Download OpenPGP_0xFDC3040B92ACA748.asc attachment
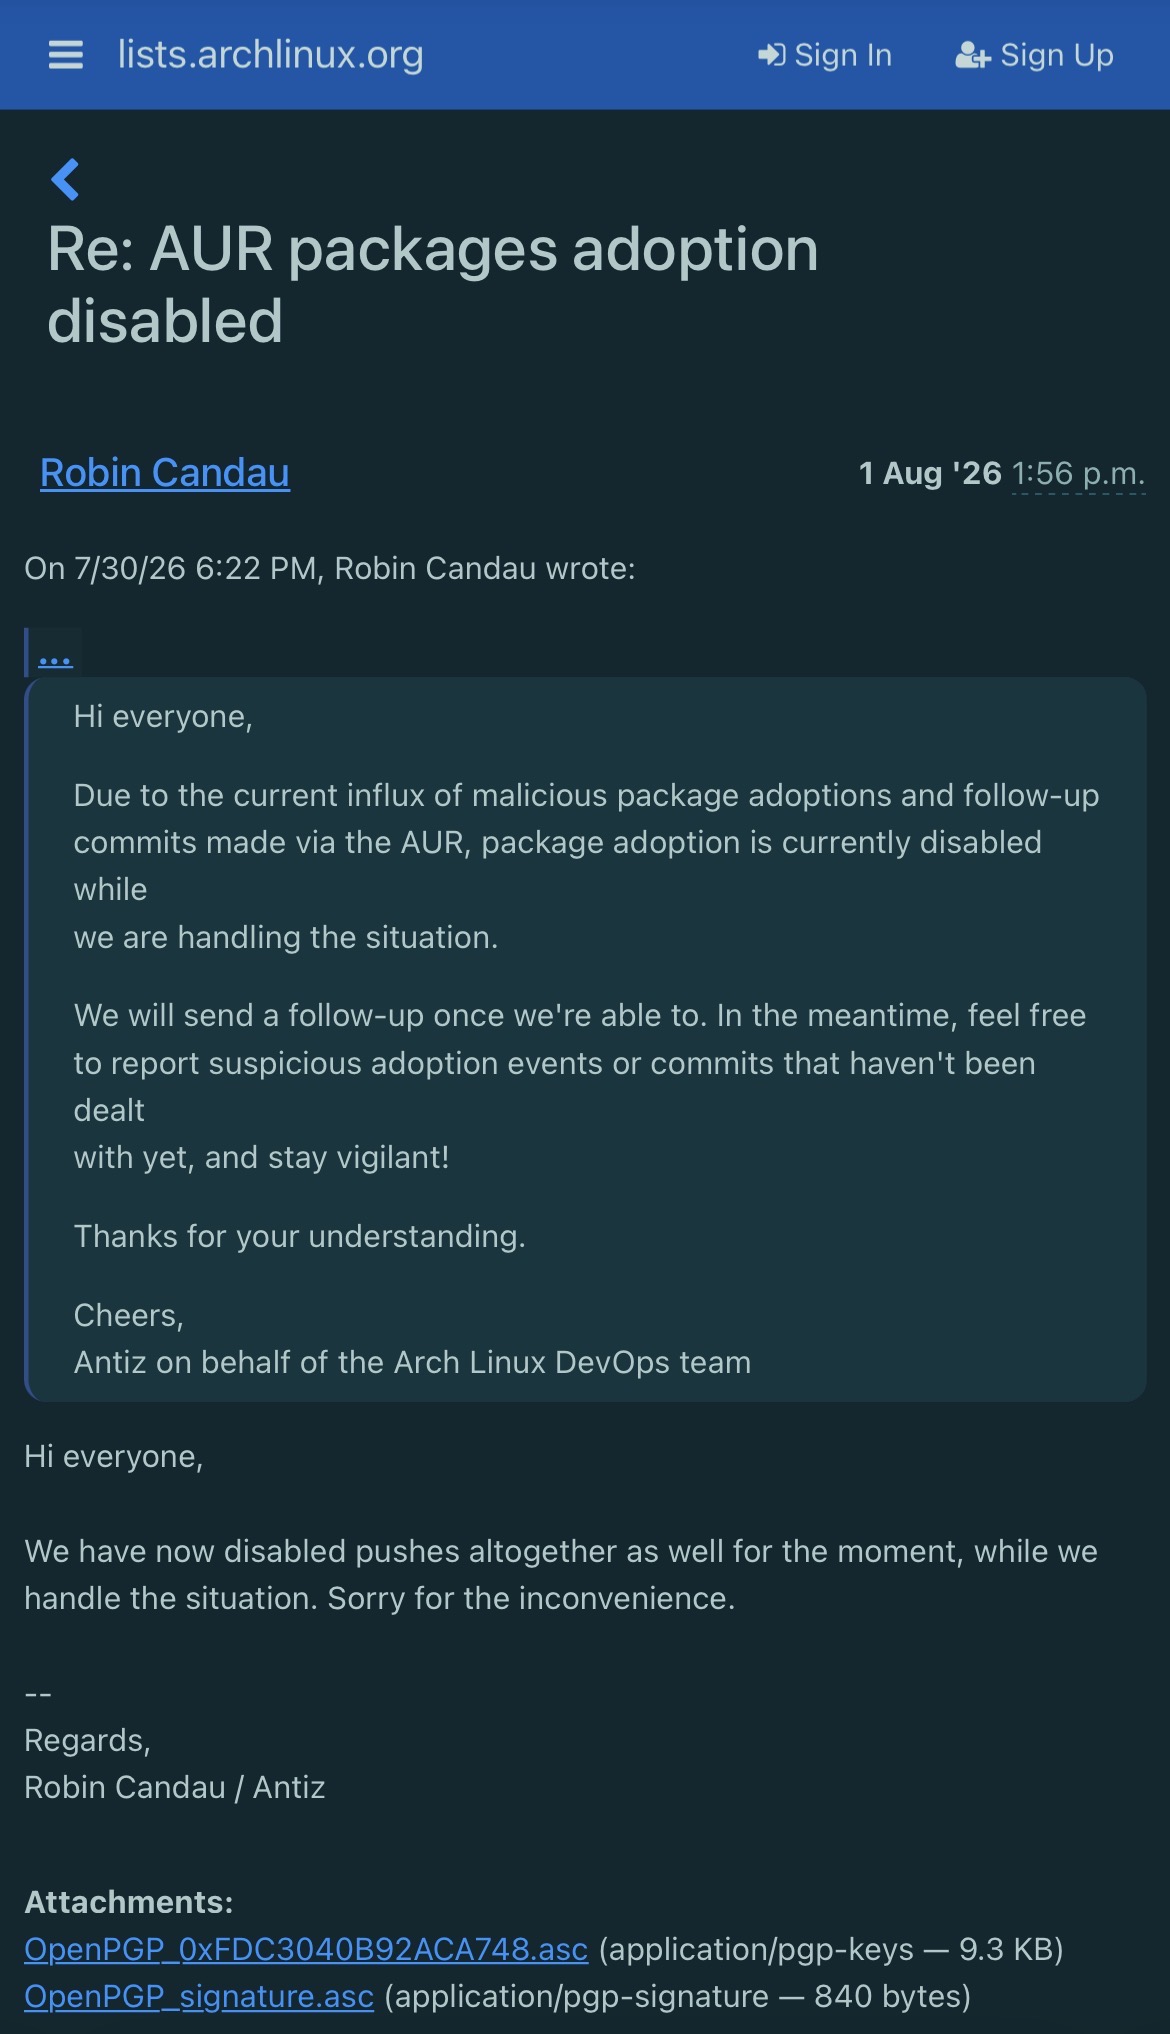 (x=306, y=1949)
